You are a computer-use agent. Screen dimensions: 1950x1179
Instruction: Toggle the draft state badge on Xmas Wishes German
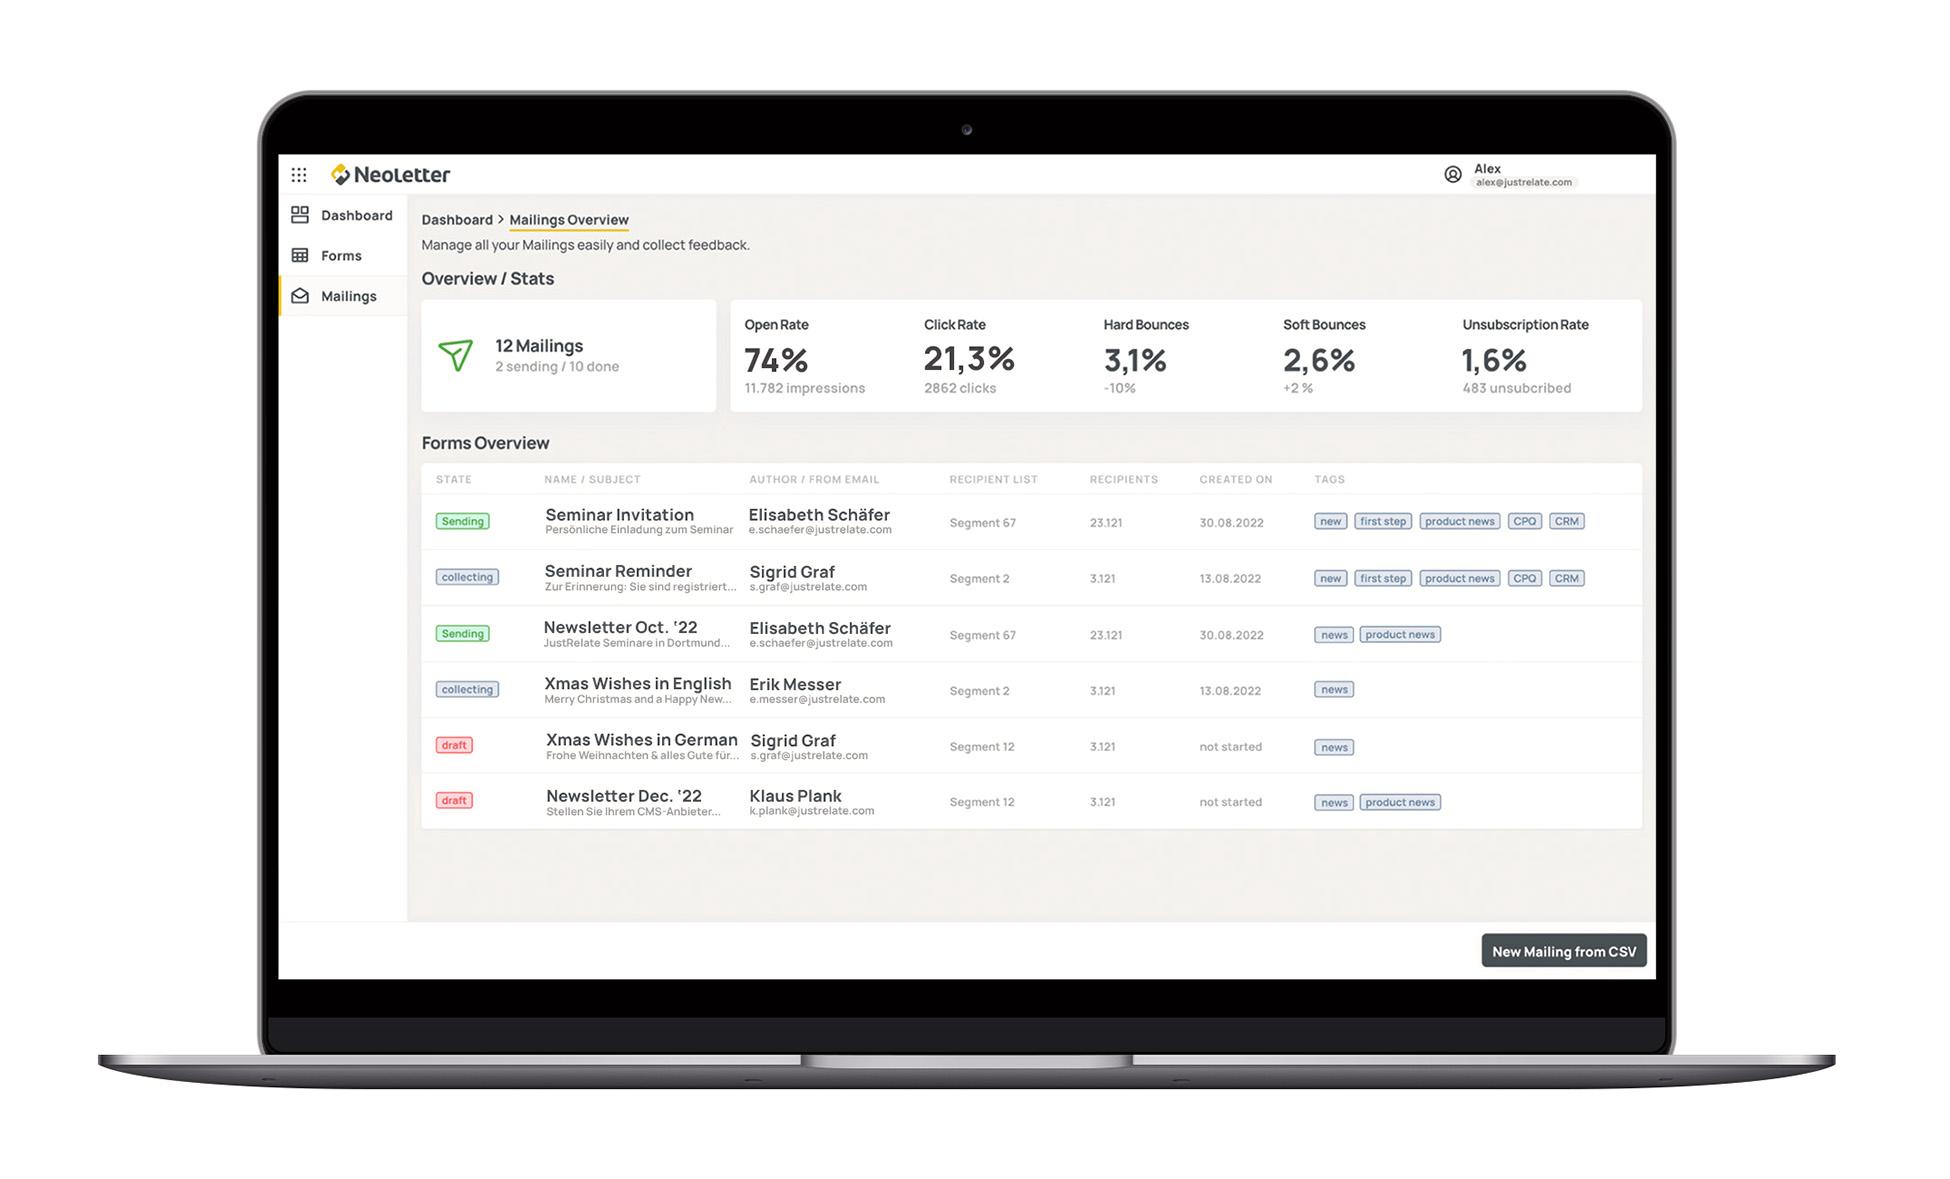(x=454, y=744)
